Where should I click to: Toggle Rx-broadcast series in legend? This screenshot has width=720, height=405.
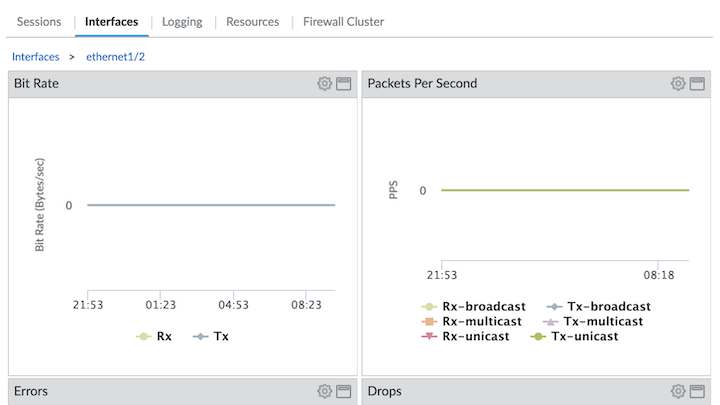tap(472, 306)
